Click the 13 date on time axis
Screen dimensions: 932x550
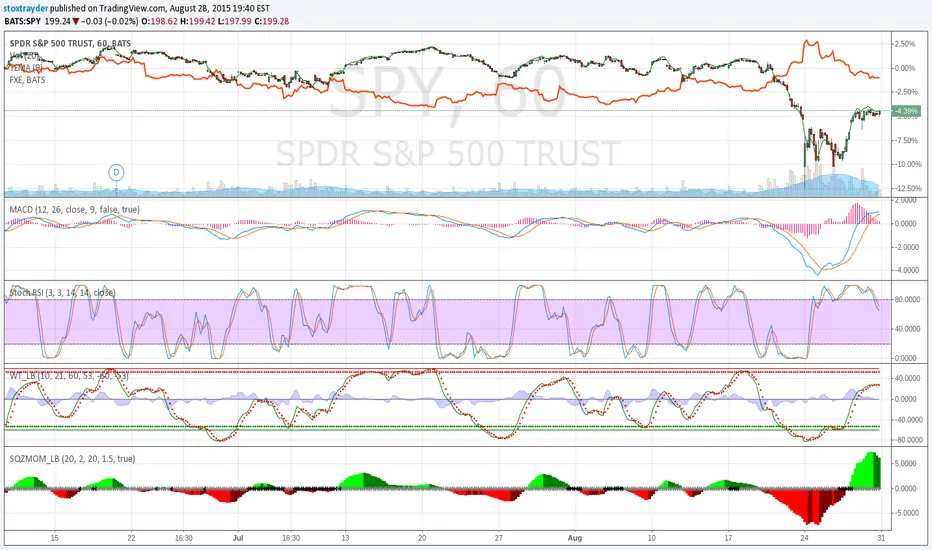tap(345, 538)
